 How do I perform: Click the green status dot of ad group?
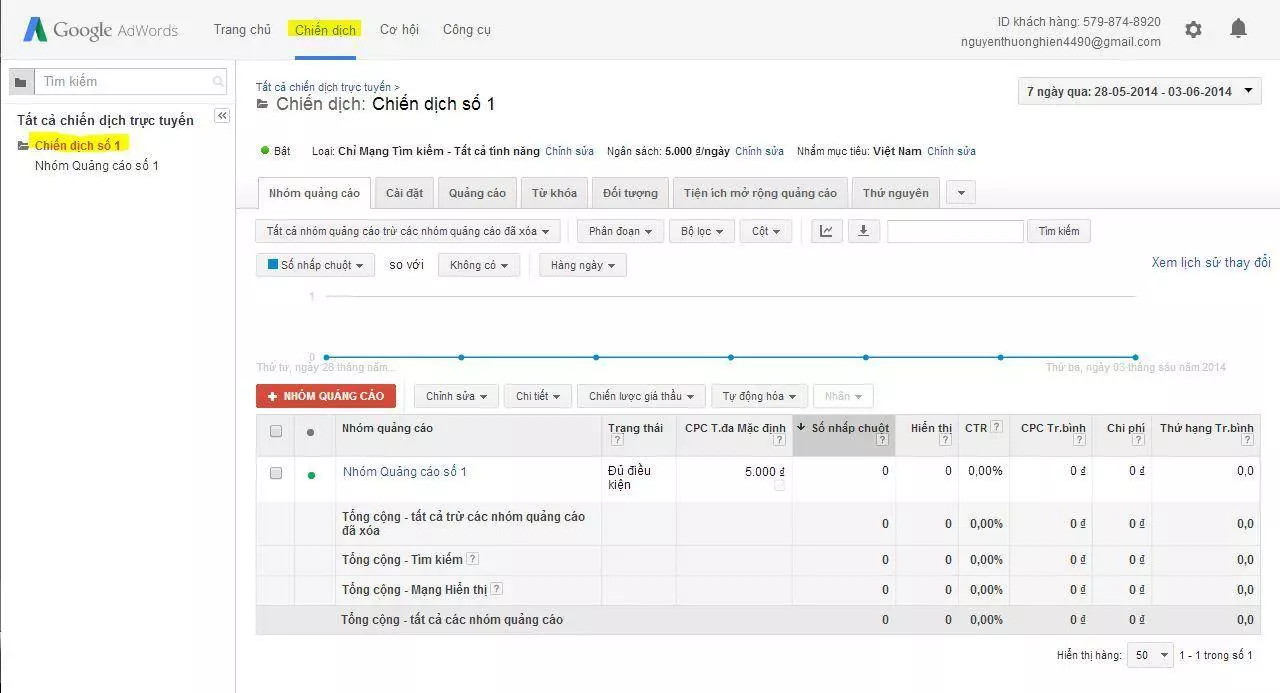(311, 475)
